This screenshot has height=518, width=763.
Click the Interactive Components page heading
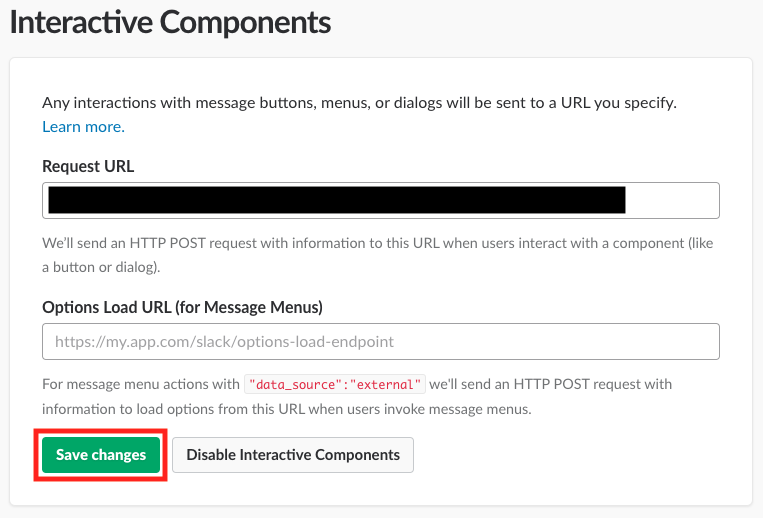point(170,20)
